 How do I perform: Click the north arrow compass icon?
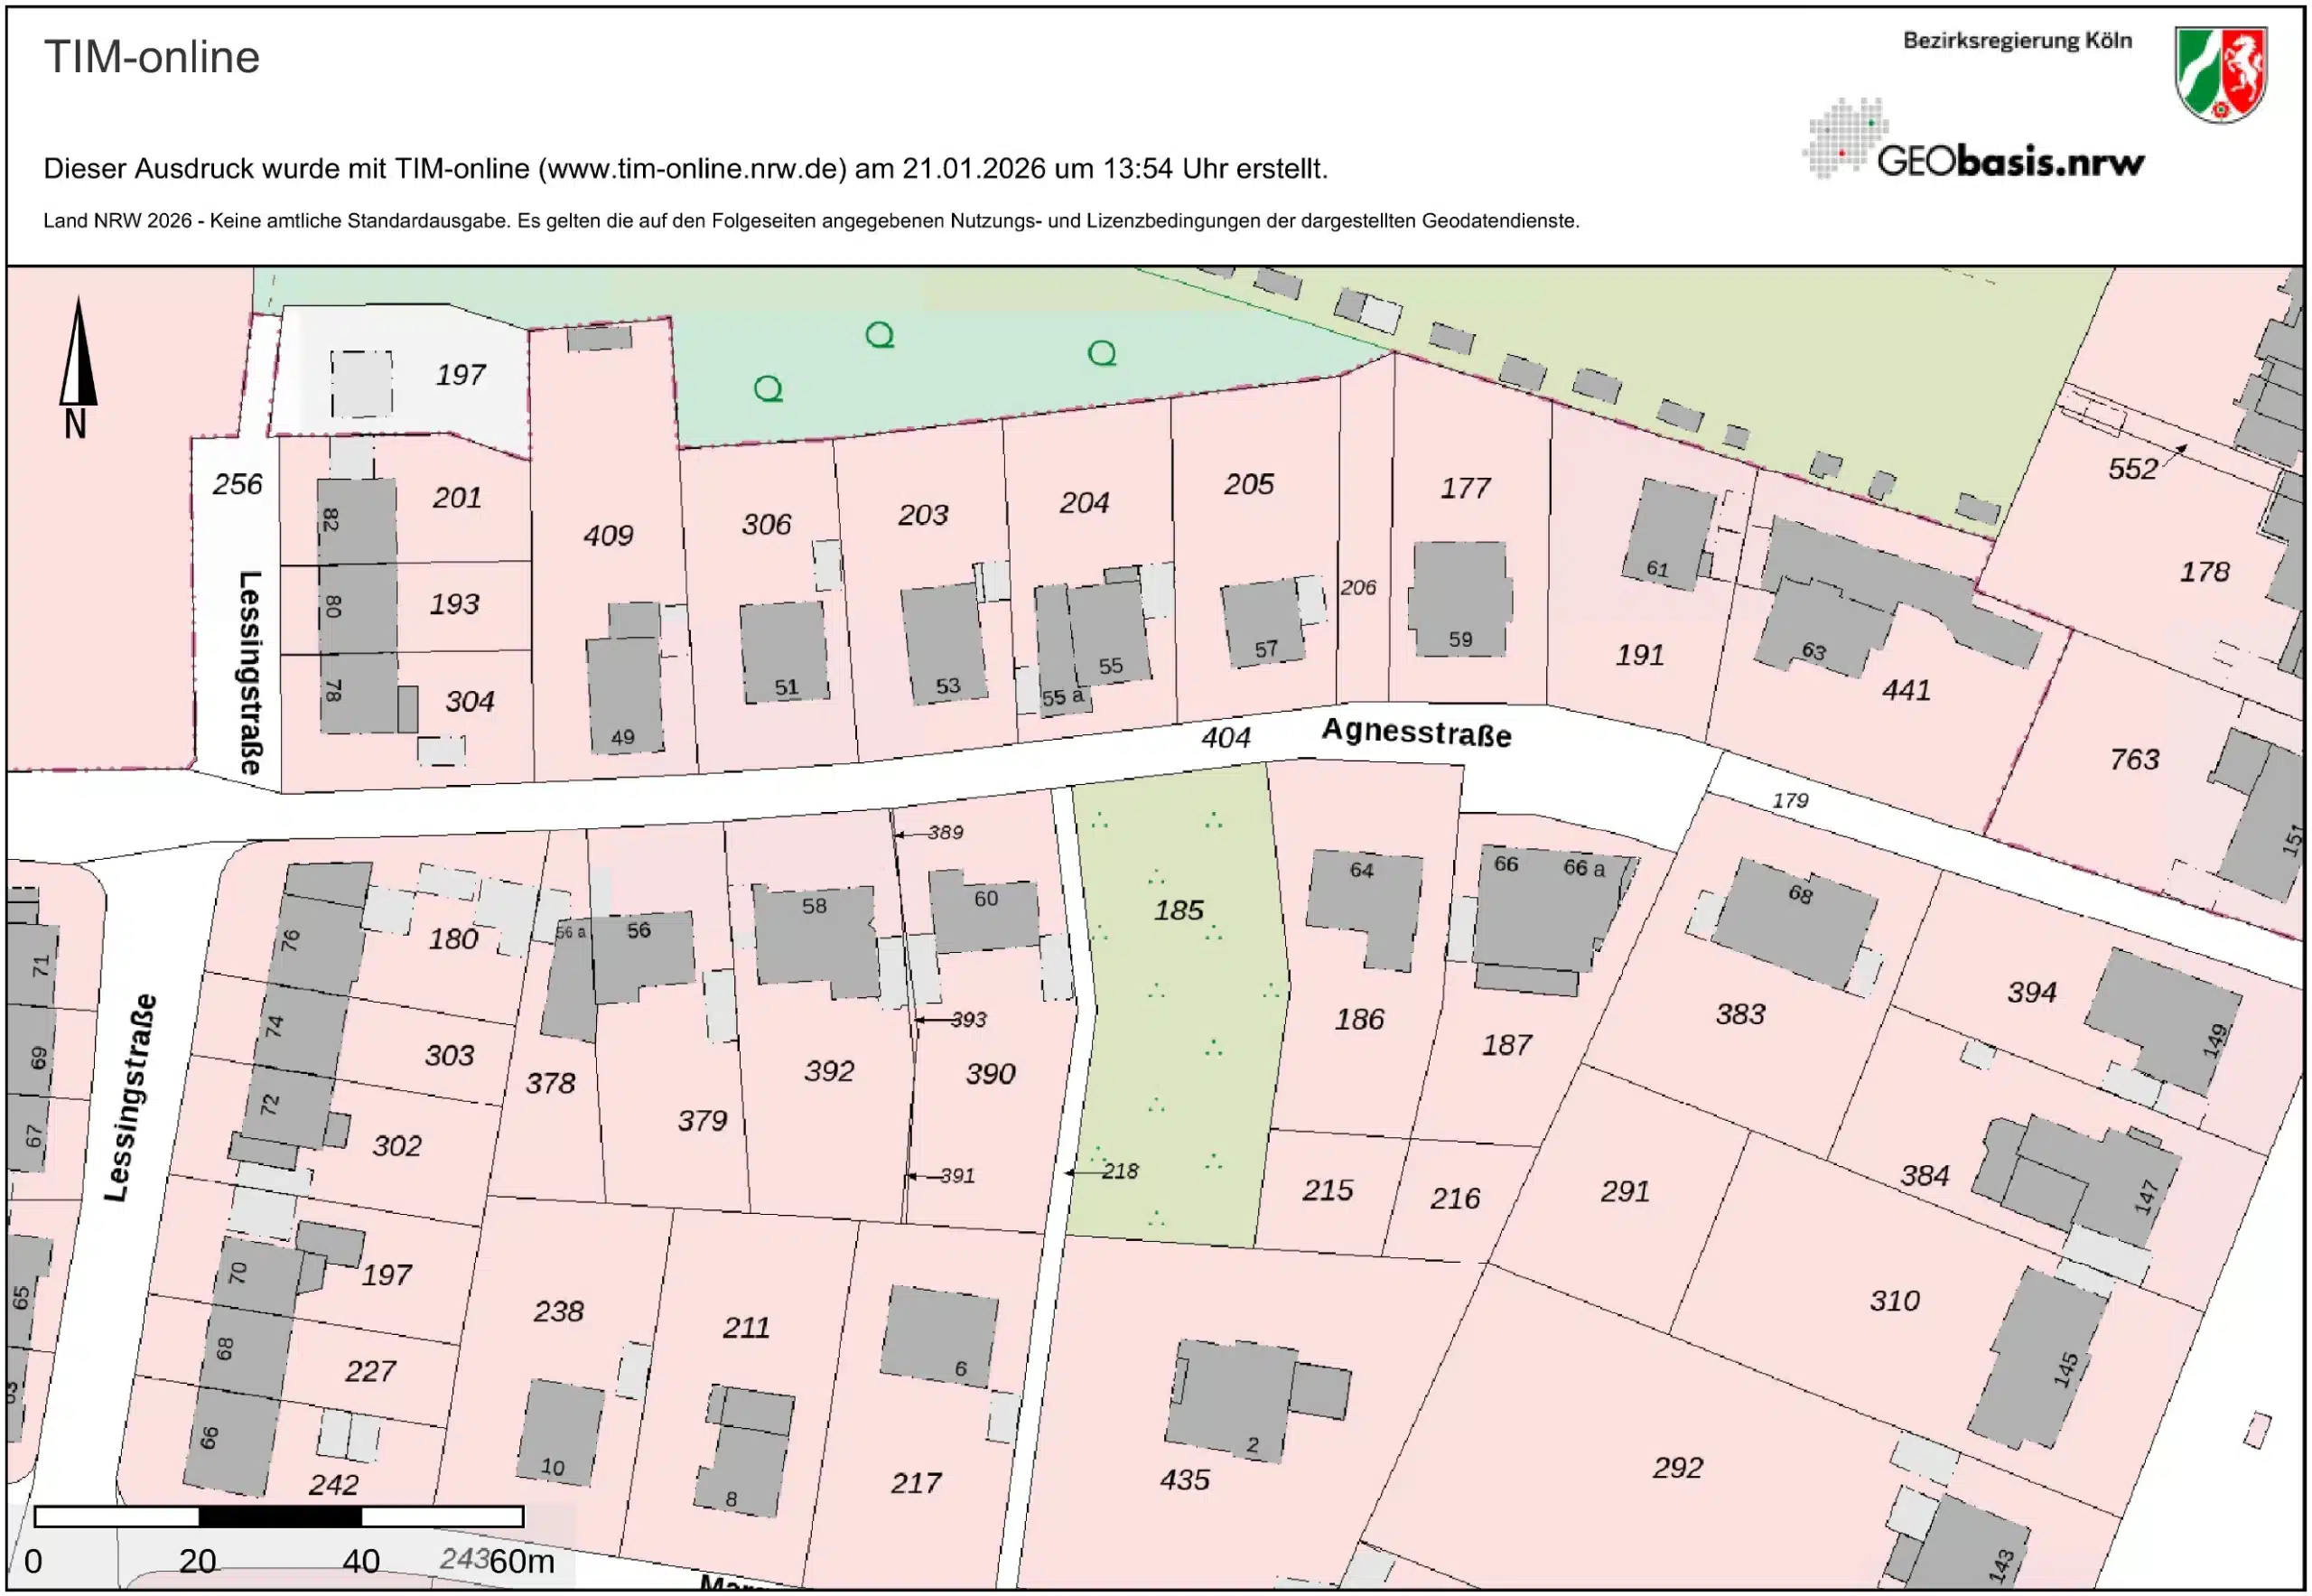pyautogui.click(x=77, y=366)
